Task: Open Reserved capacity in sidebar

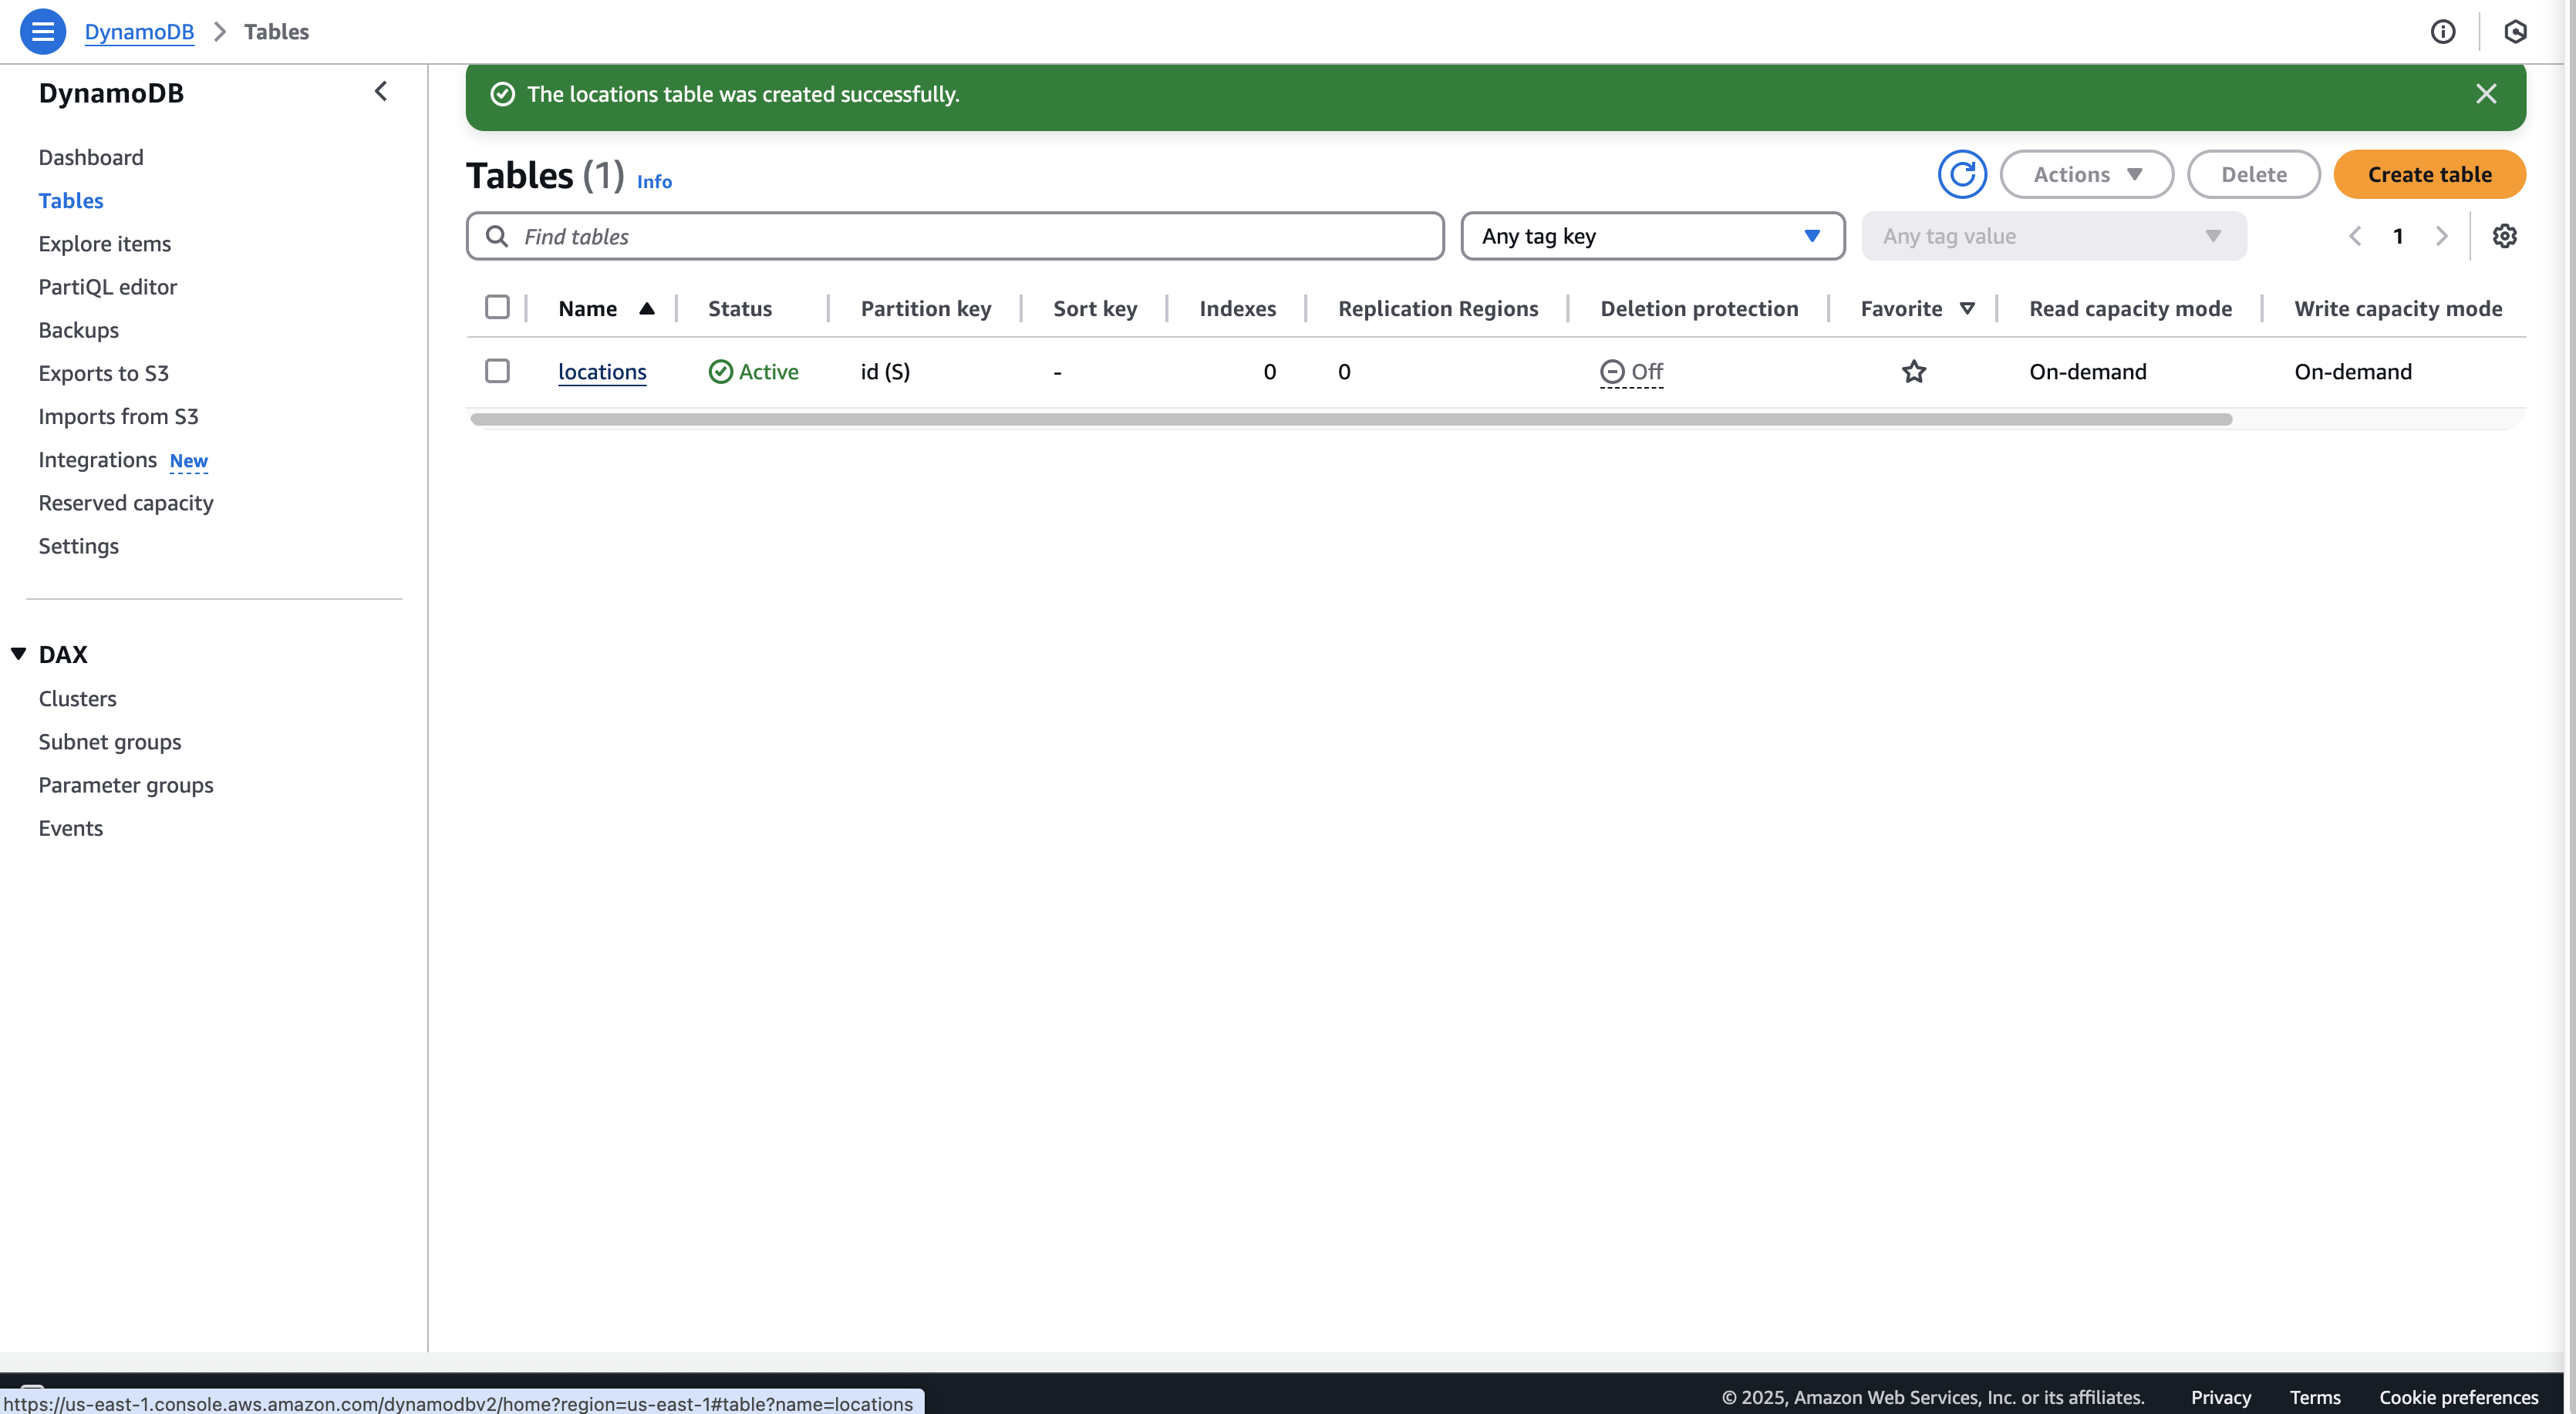Action: 126,502
